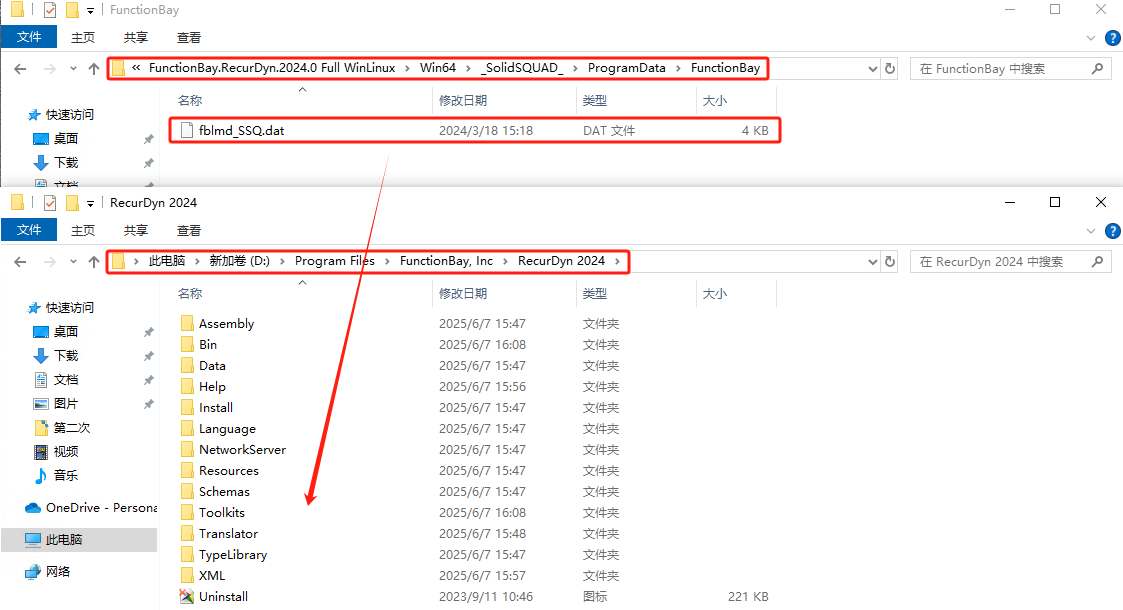Image resolution: width=1123 pixels, height=610 pixels.
Task: Click the FunctionBay, Inc breadcrumb
Action: [x=446, y=261]
